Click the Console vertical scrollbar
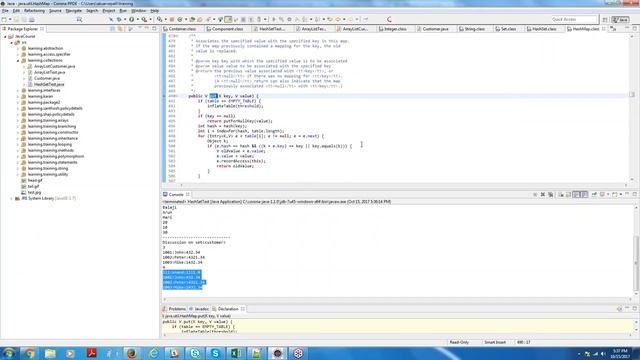 [x=636, y=249]
